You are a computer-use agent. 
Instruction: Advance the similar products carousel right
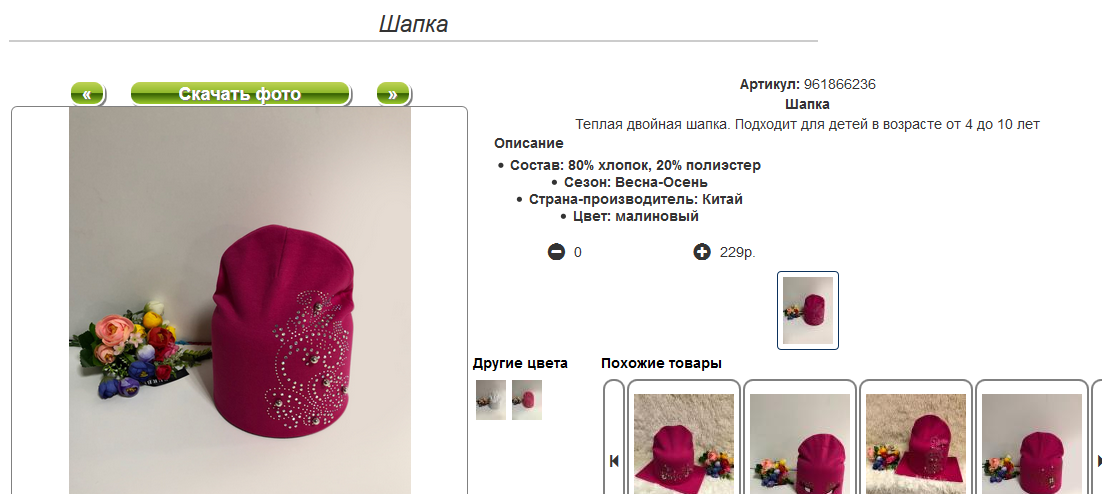point(1098,461)
